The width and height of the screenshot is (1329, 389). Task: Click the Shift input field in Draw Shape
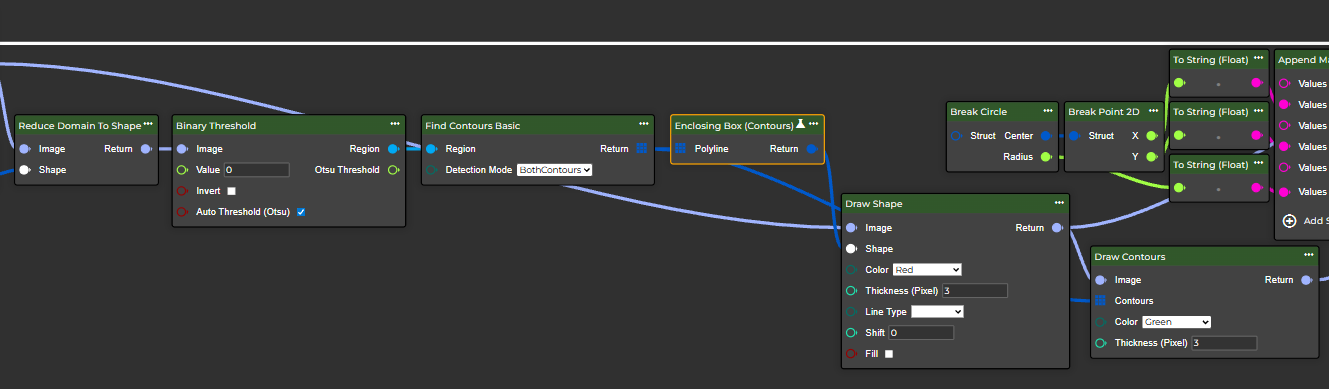point(921,333)
